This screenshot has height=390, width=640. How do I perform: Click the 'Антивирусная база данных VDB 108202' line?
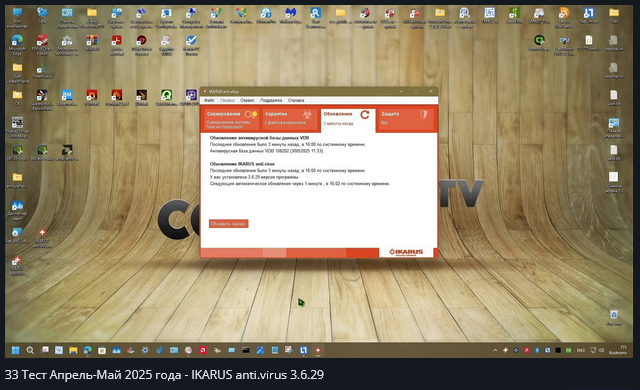(x=267, y=151)
